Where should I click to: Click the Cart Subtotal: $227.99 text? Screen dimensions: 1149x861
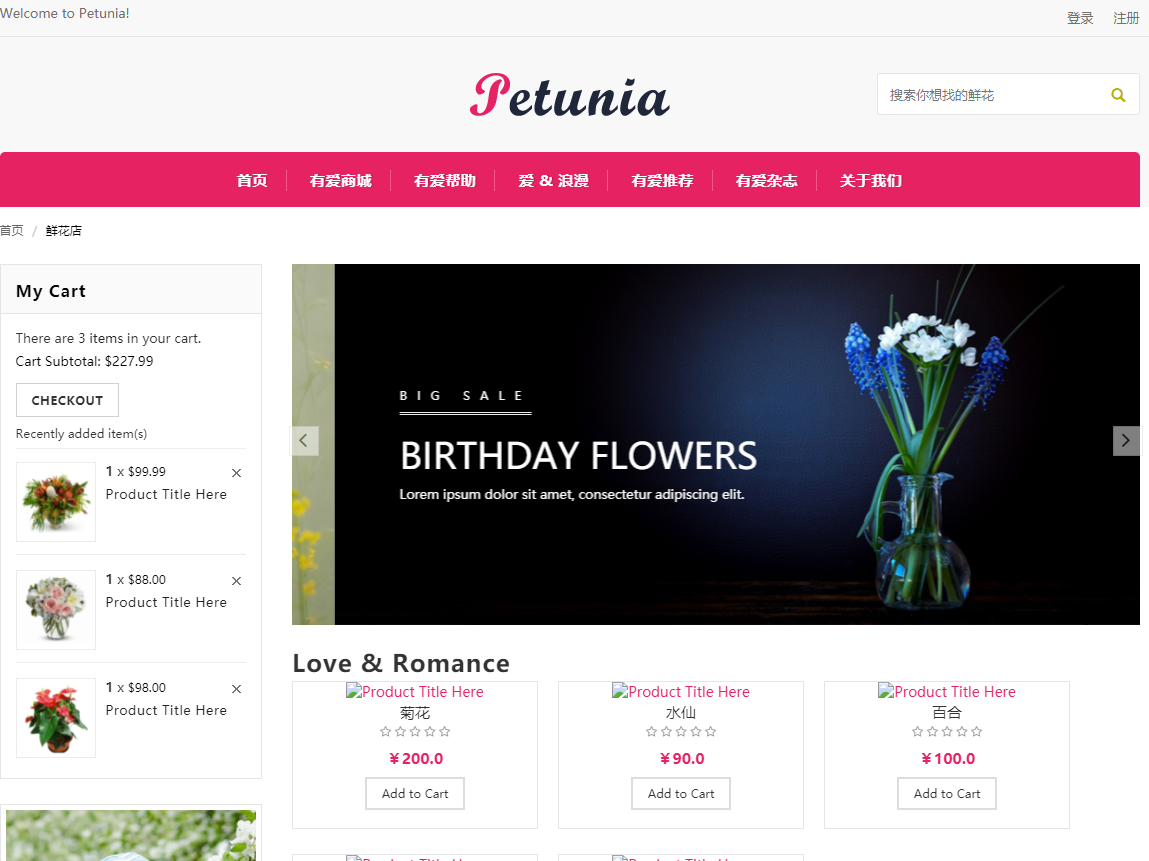pyautogui.click(x=84, y=361)
